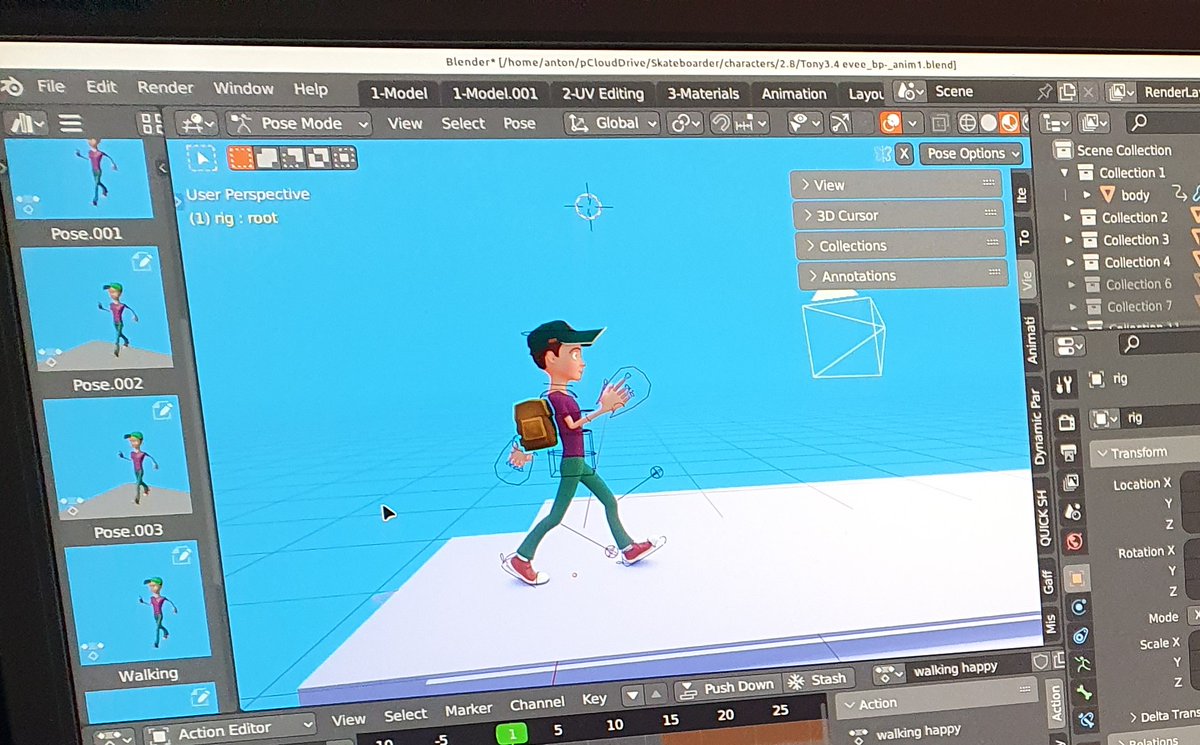The image size is (1200, 745).
Task: Open the Help menu
Action: [310, 89]
